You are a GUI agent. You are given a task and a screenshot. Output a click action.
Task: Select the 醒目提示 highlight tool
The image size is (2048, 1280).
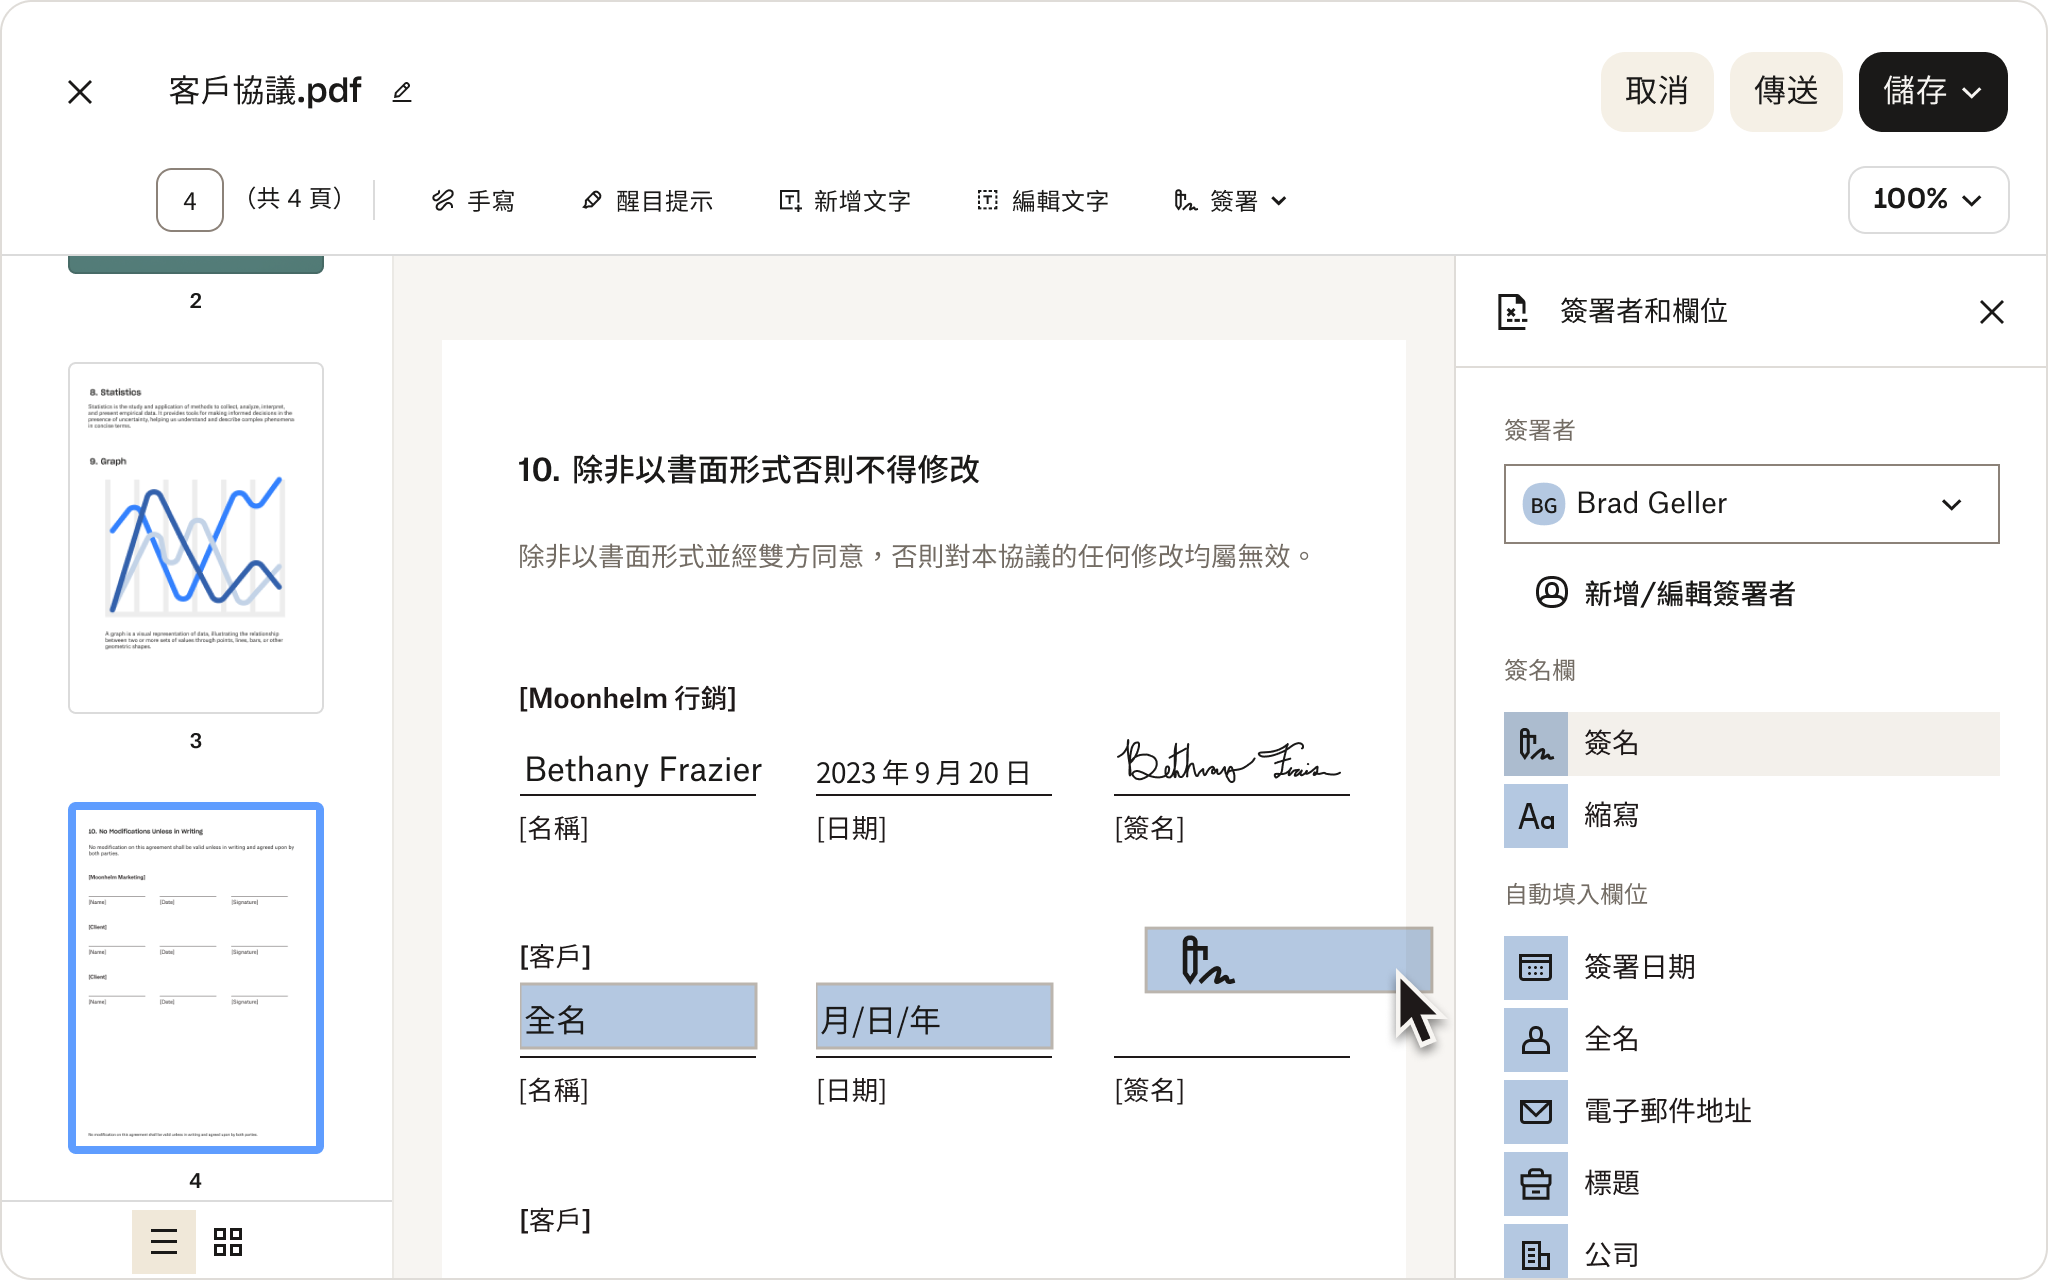(647, 201)
